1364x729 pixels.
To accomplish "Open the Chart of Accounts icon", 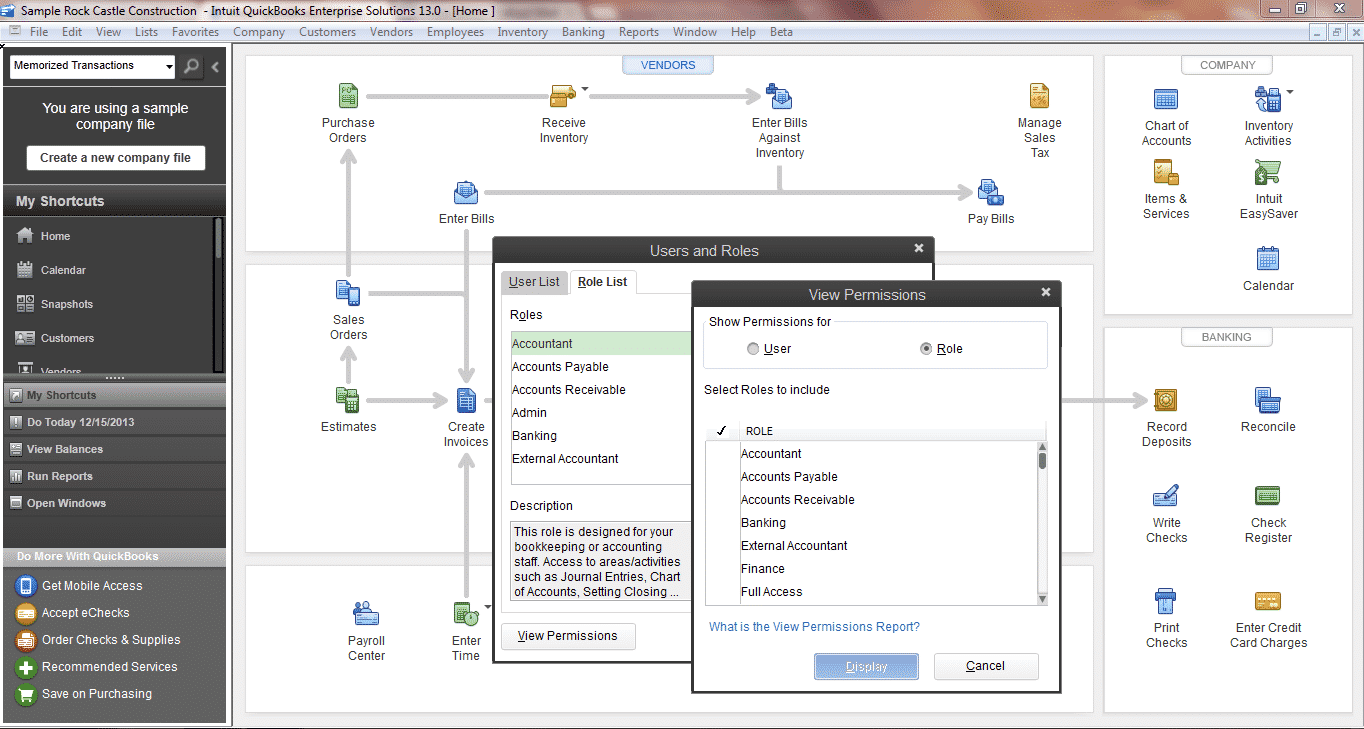I will point(1166,99).
